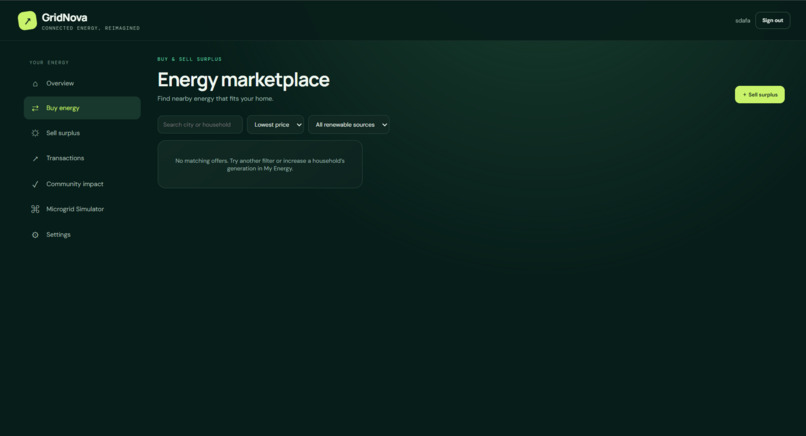Open the Overview page
806x436 pixels.
tap(82, 83)
